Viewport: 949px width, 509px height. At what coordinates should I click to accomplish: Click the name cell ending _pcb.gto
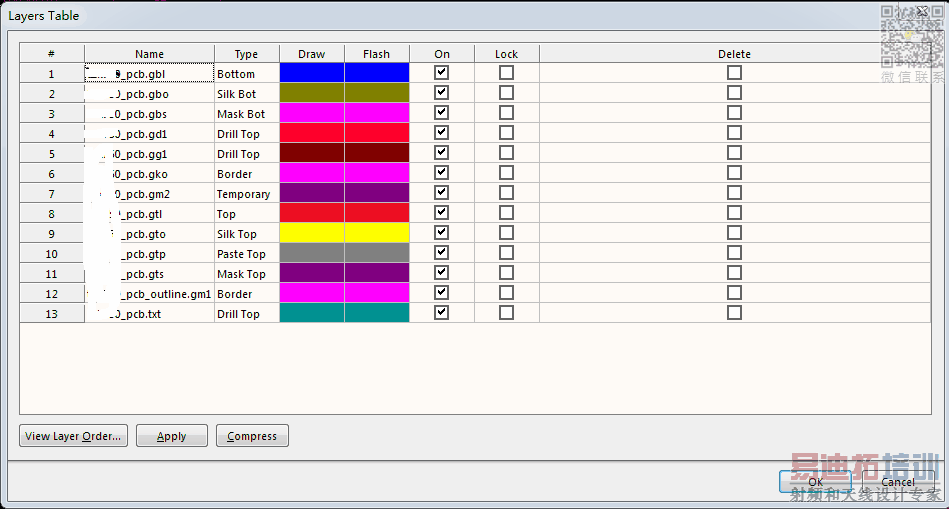(x=149, y=234)
